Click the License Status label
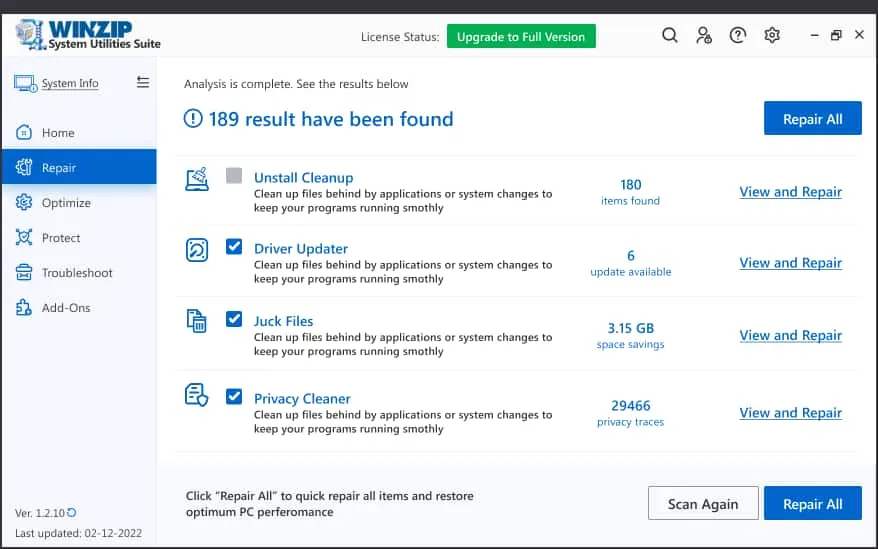This screenshot has width=878, height=549. coord(400,37)
